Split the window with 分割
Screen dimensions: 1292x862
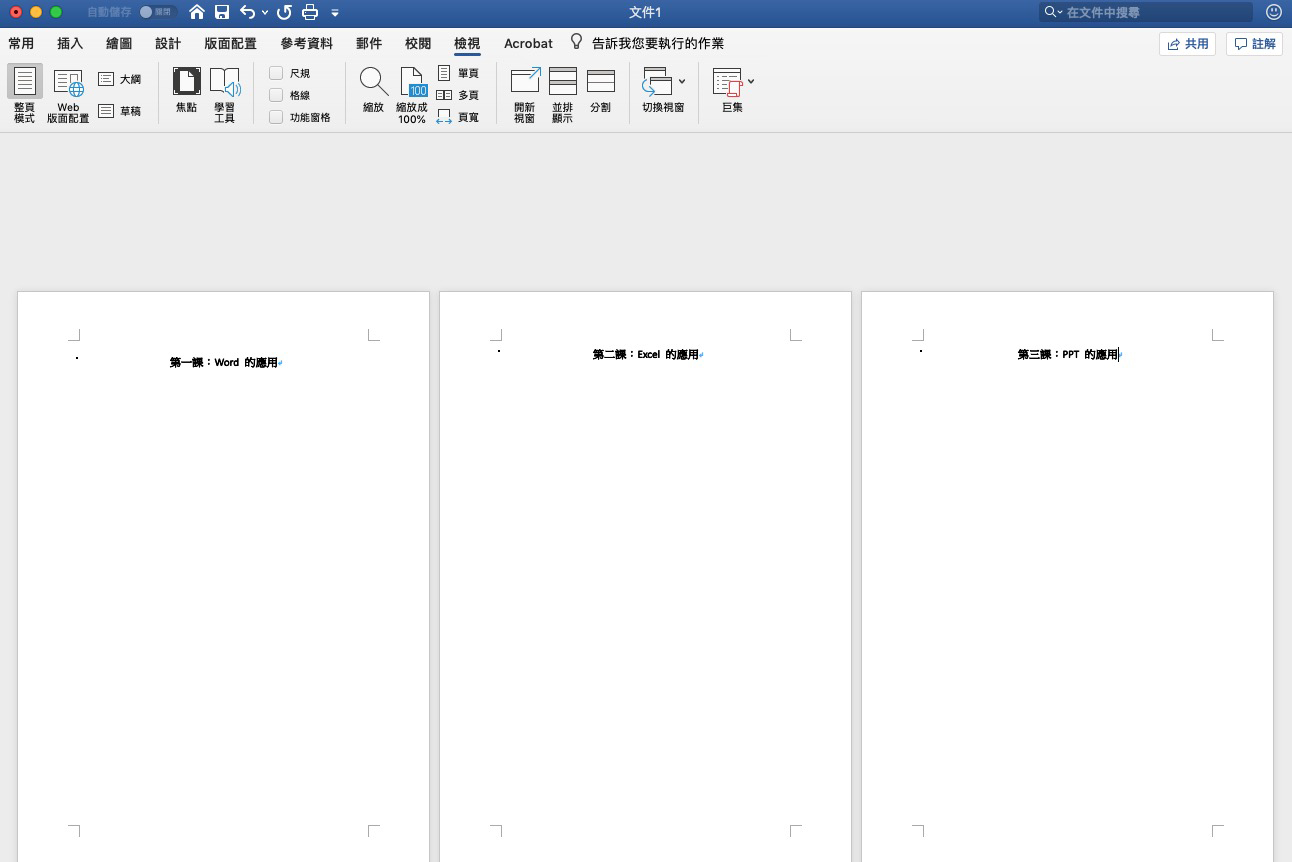tap(600, 82)
